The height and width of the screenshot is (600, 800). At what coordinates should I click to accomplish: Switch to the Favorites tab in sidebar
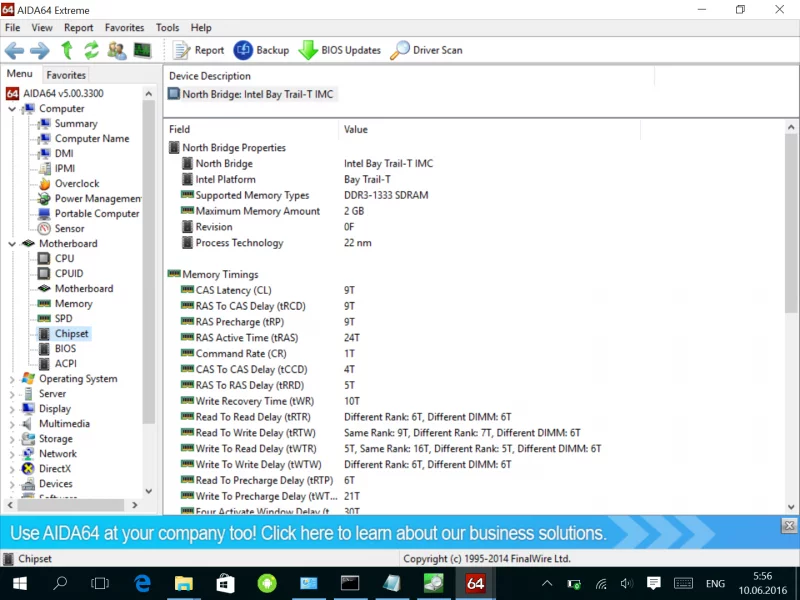(66, 75)
